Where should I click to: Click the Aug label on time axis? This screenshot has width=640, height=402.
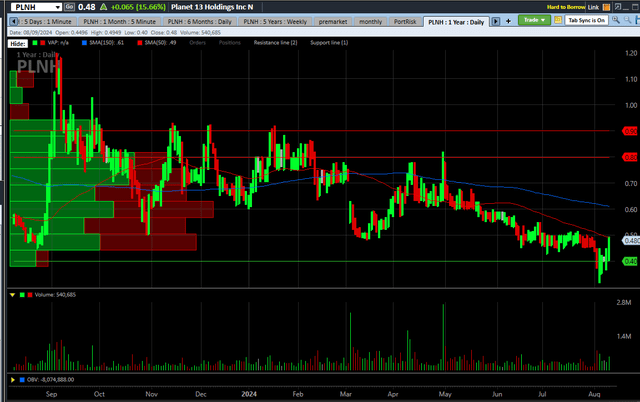[594, 394]
